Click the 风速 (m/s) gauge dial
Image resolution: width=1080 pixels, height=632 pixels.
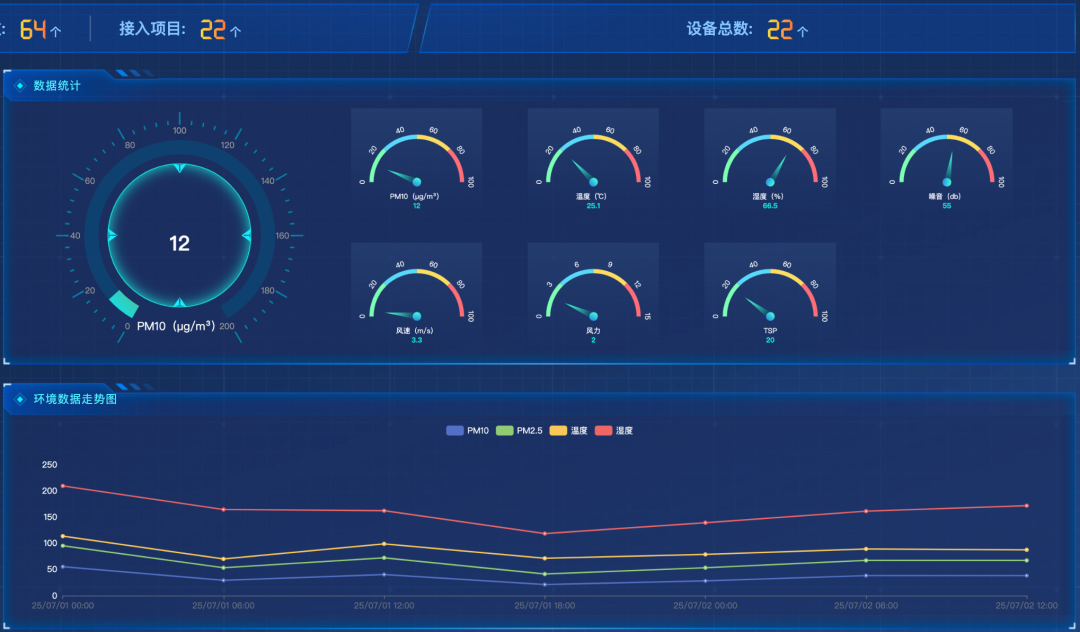(x=416, y=293)
